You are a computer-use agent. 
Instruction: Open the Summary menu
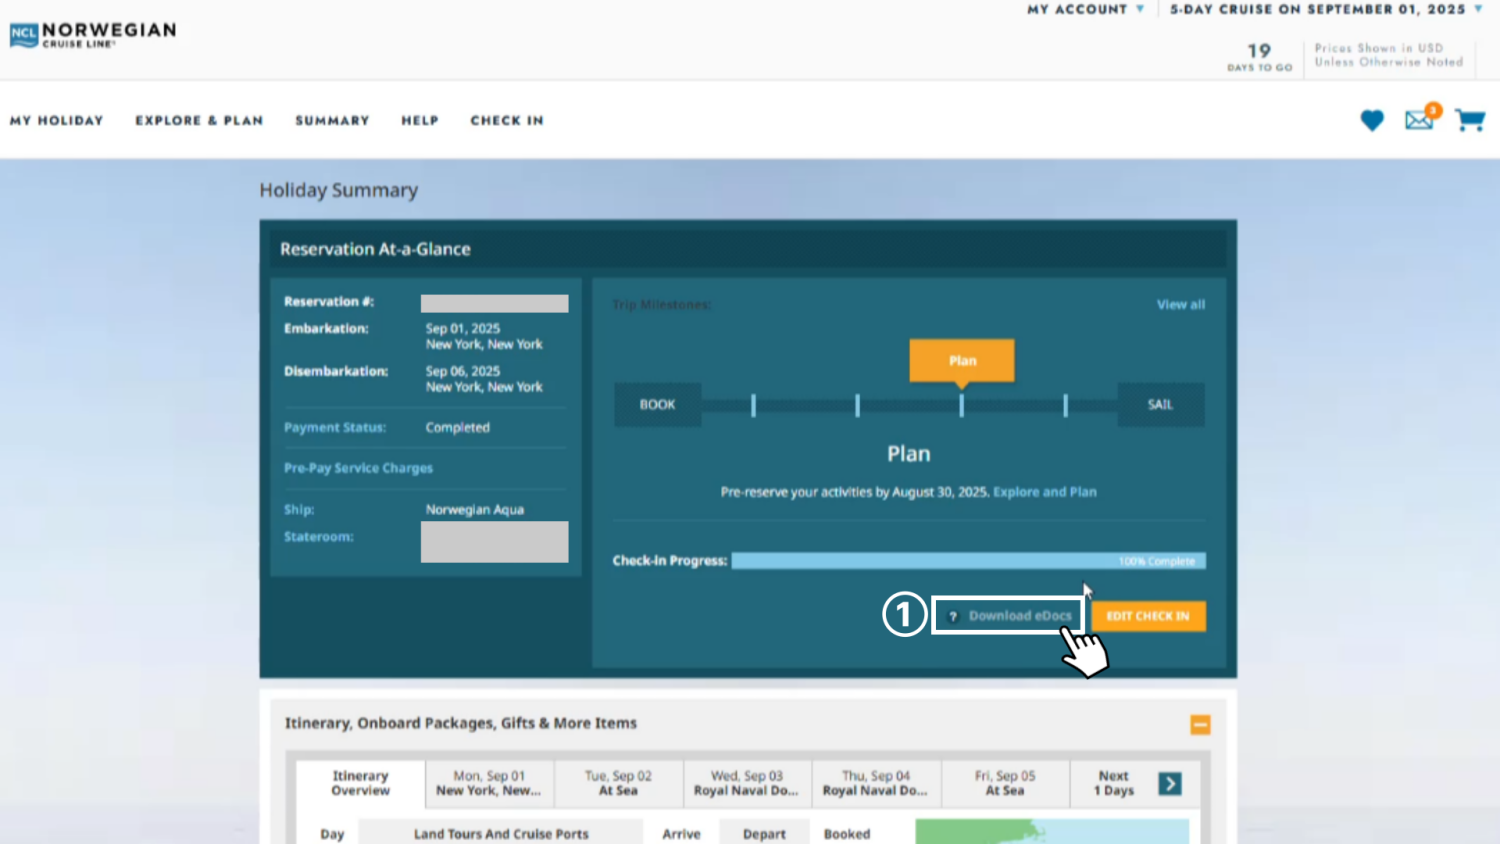click(x=332, y=120)
